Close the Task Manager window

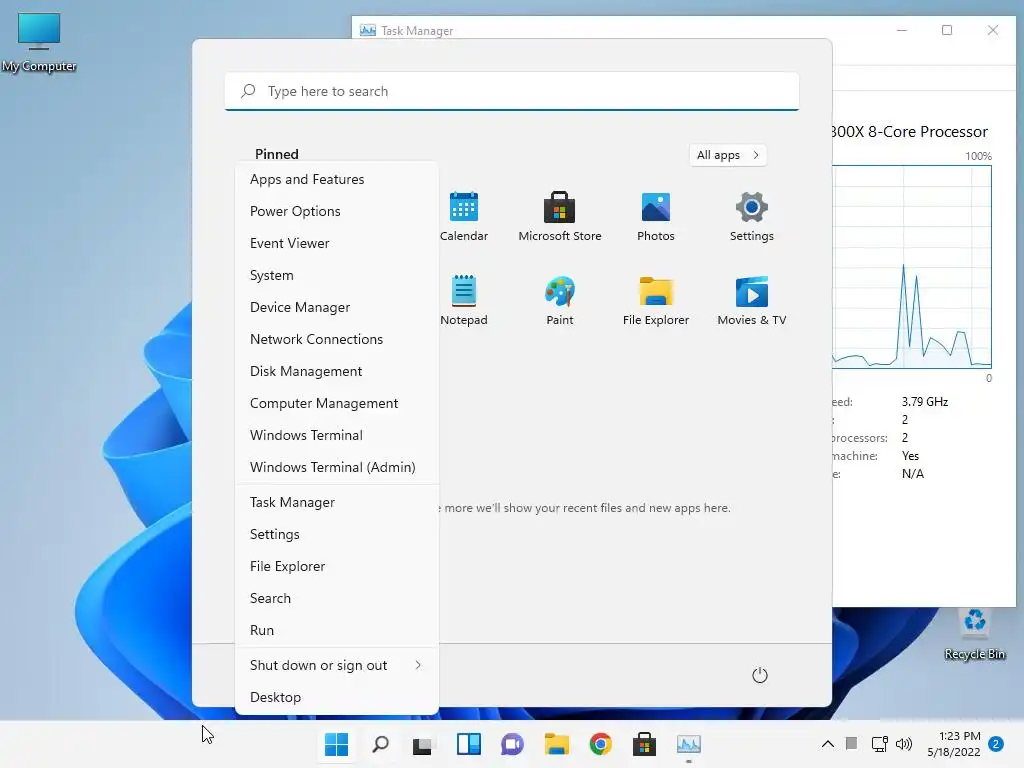pos(993,30)
